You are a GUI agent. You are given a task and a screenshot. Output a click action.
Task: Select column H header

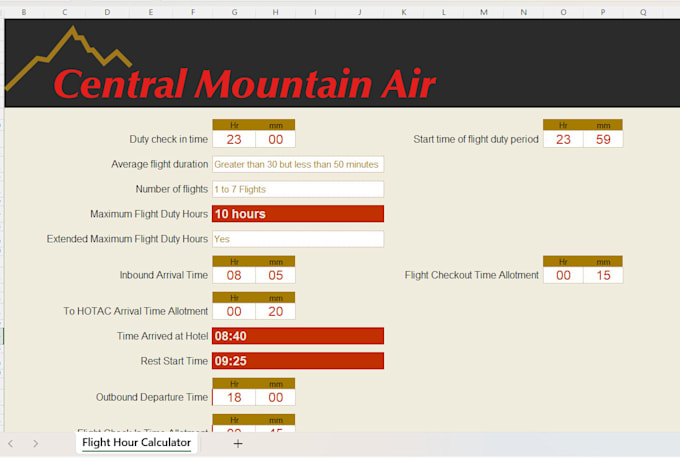275,12
